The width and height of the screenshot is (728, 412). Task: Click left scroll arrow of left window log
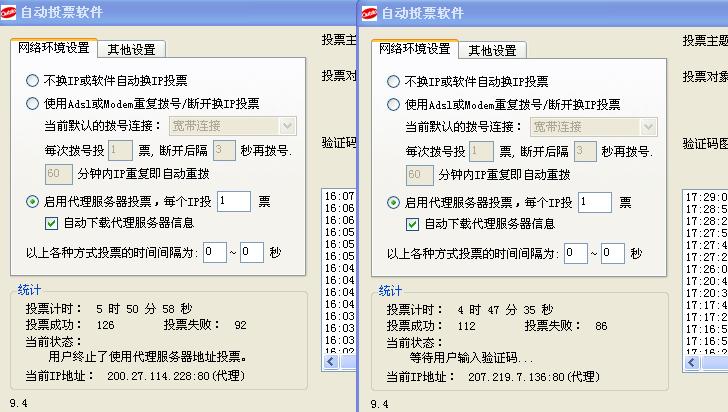331,362
